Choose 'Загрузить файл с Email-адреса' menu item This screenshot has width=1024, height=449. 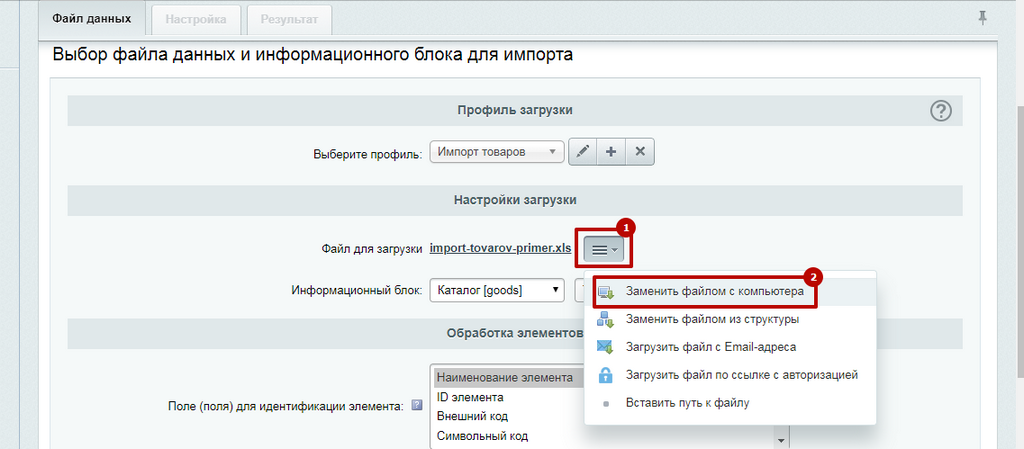(730, 347)
